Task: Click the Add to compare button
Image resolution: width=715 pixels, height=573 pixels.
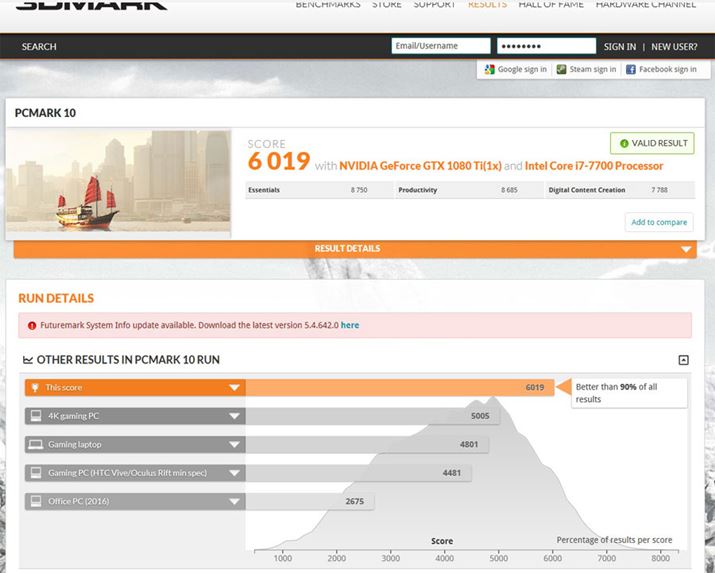Action: click(659, 222)
